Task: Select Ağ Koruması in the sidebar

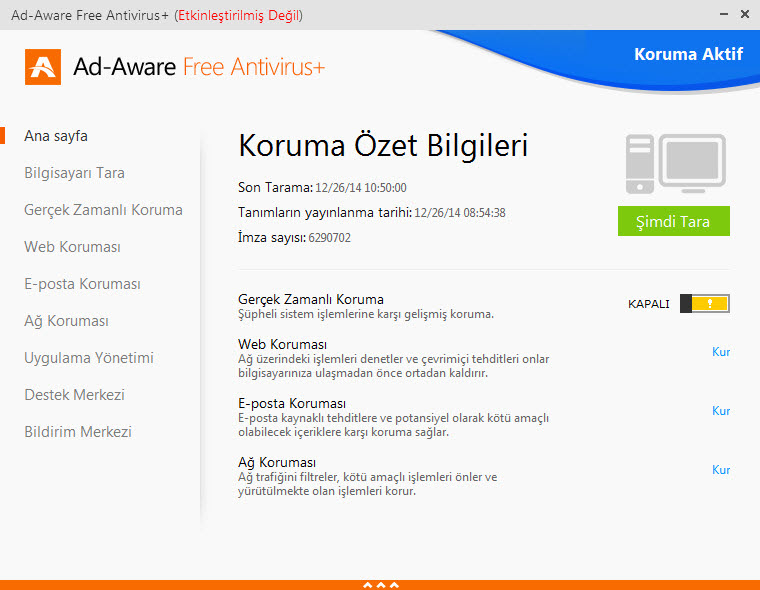Action: click(x=66, y=321)
